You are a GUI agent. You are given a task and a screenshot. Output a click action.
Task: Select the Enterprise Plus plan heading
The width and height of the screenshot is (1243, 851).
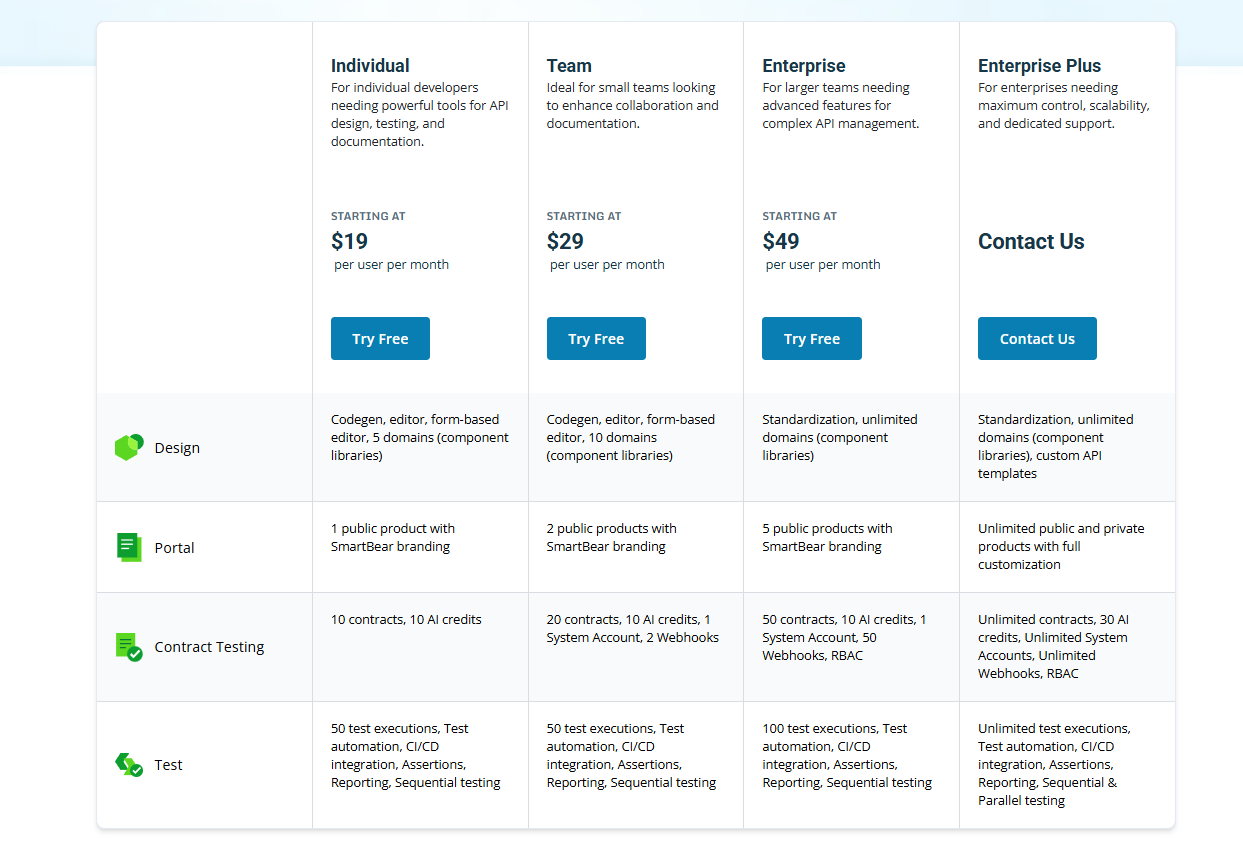[1039, 66]
